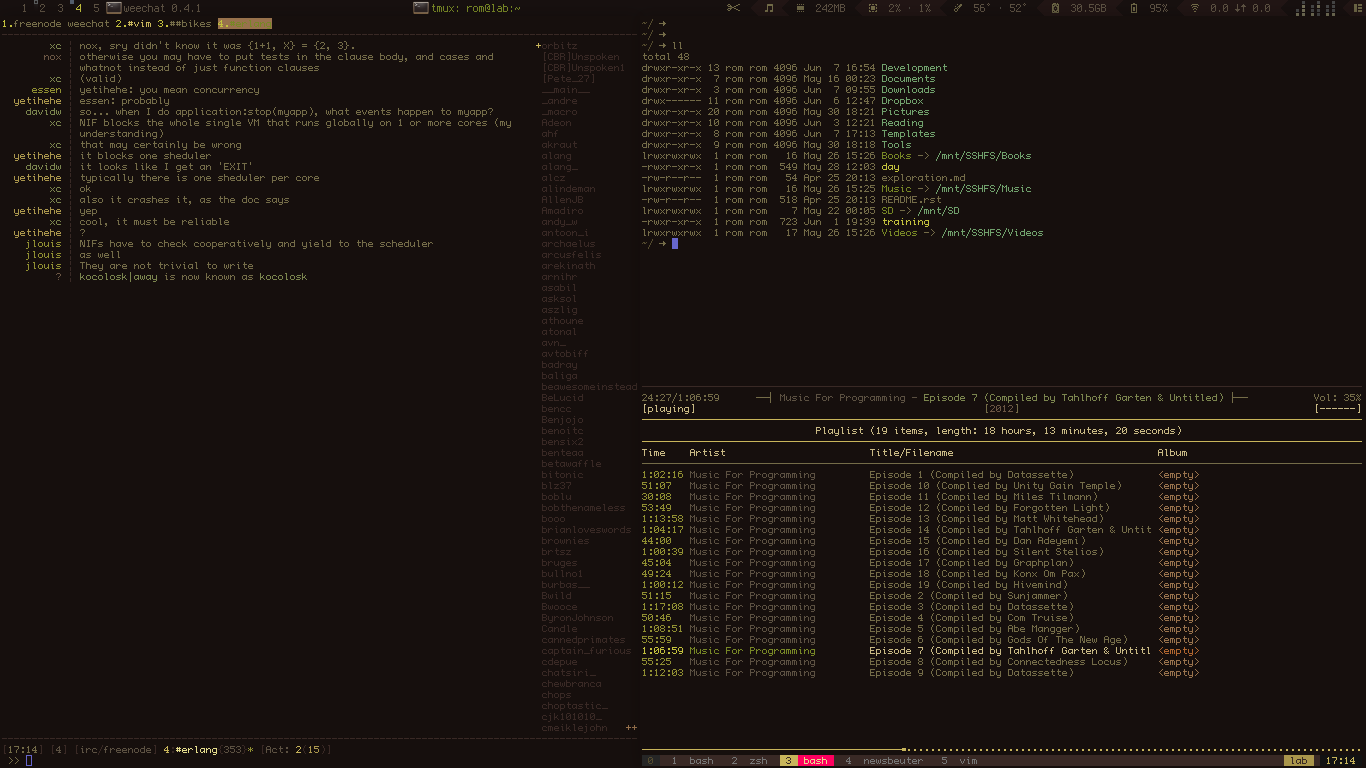Click the music note status icon
This screenshot has width=1366, height=768.
tap(769, 8)
